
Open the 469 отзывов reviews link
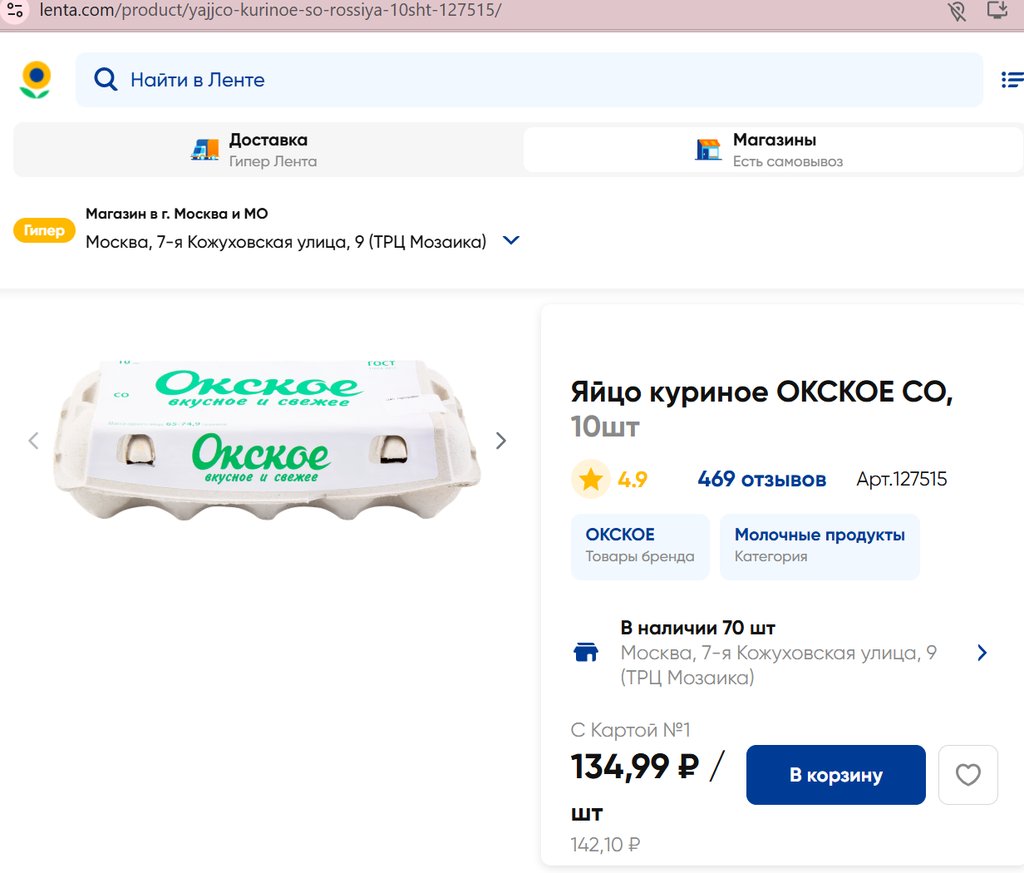[762, 480]
